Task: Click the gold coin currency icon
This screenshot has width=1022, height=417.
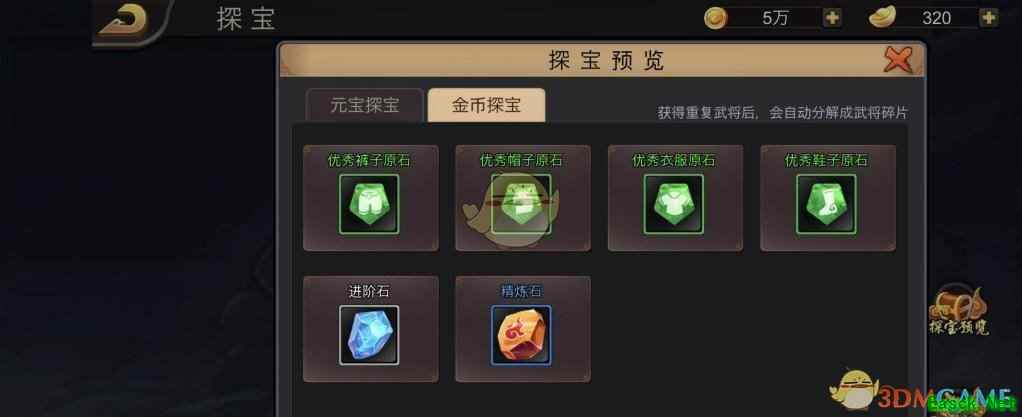Action: (716, 18)
